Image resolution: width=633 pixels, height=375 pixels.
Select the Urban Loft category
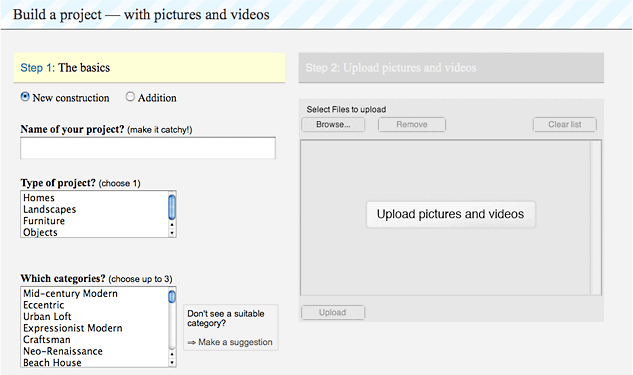pos(94,316)
